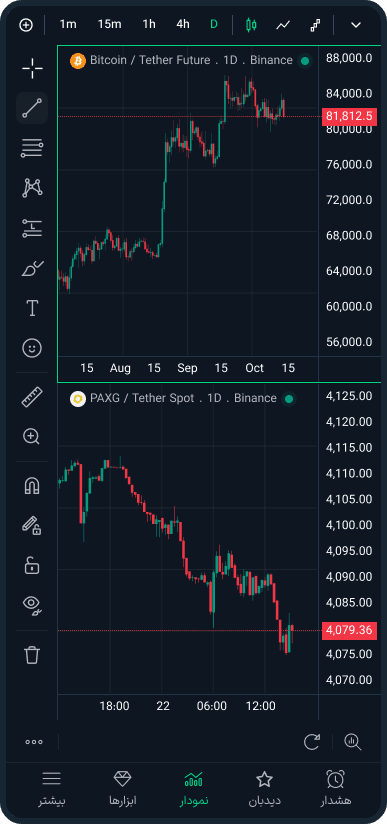Screen dimensions: 387x824
Task: Open the ابزارها (Tools) tab
Action: pyautogui.click(x=123, y=789)
